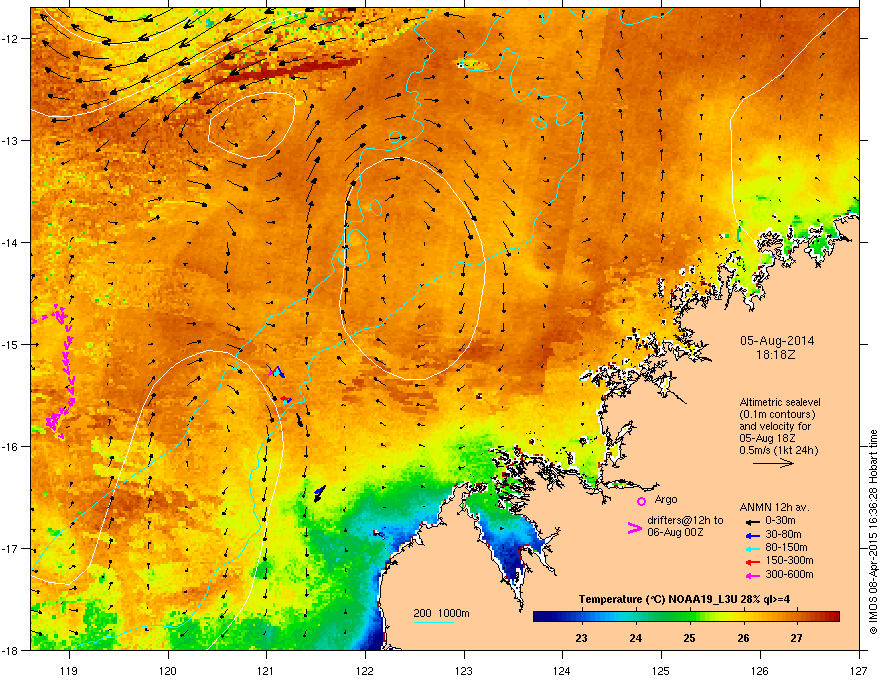
Task: Click the (0.1m contours) text line
Action: pos(777,414)
